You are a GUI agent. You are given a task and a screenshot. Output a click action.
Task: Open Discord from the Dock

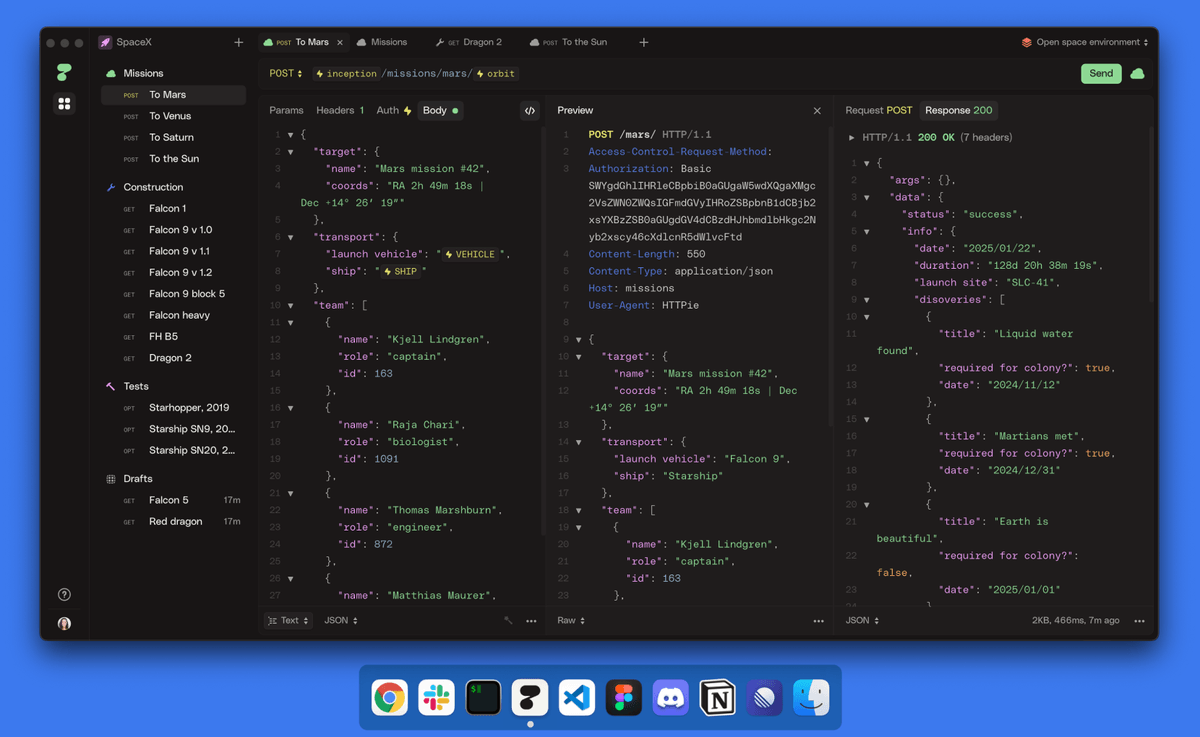(x=670, y=697)
